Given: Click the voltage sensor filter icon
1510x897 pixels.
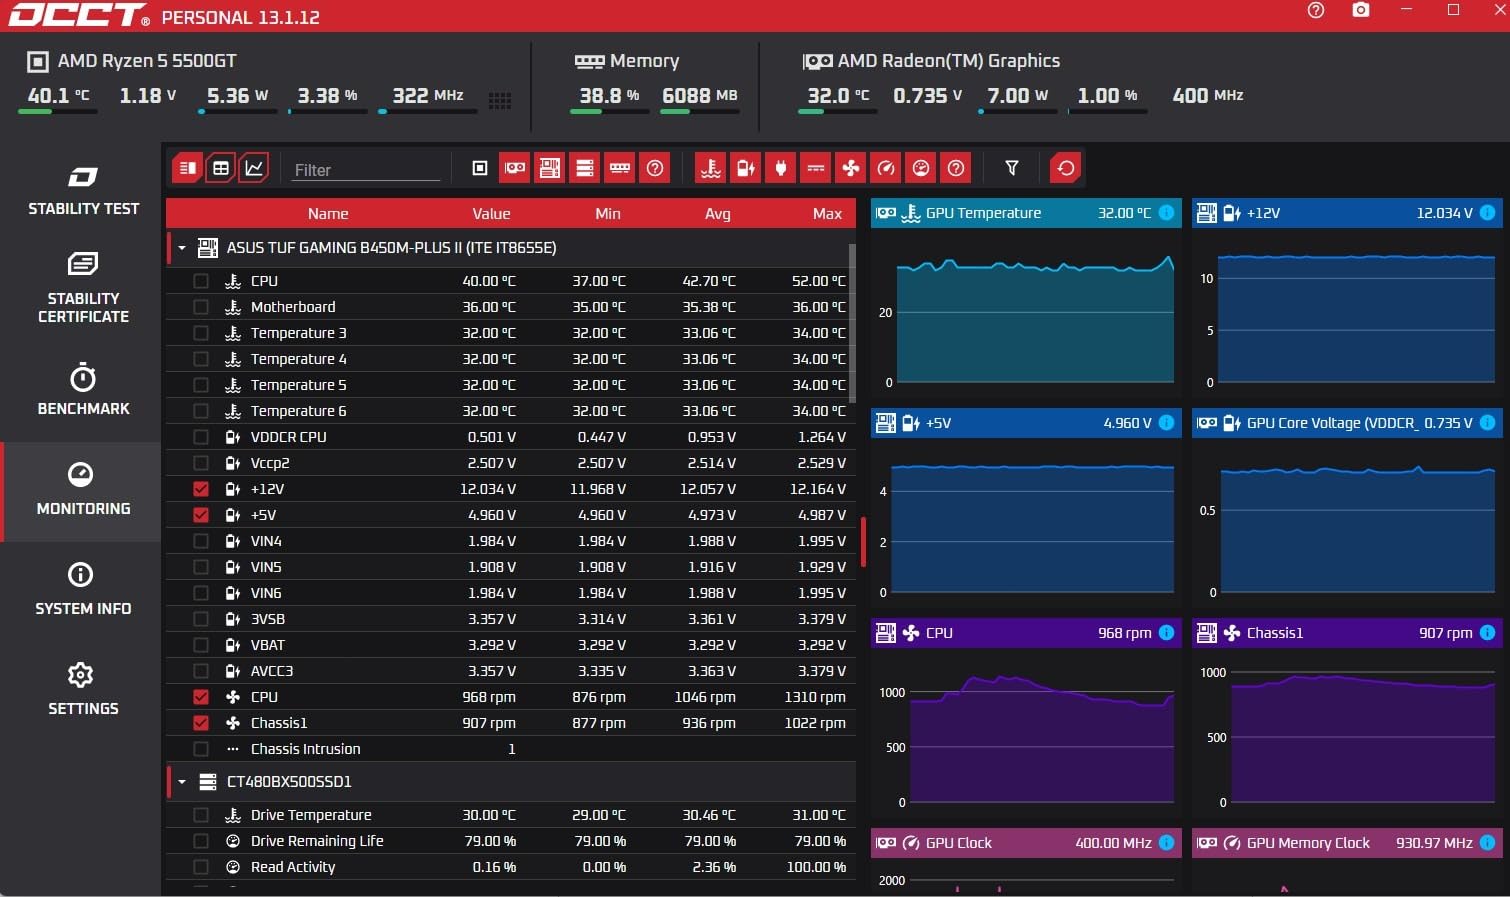Looking at the screenshot, I should point(746,168).
